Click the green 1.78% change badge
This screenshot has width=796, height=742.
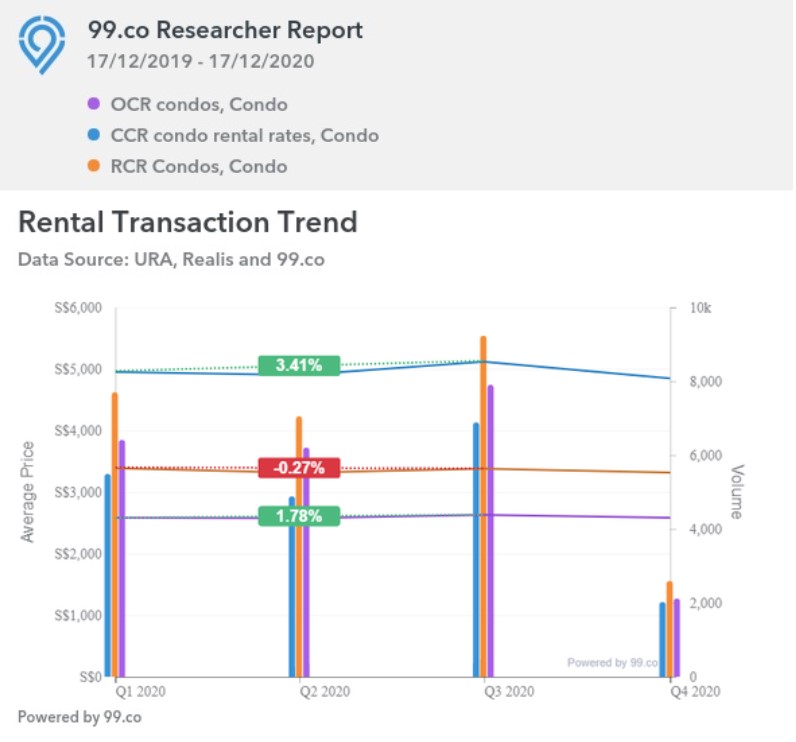point(299,516)
